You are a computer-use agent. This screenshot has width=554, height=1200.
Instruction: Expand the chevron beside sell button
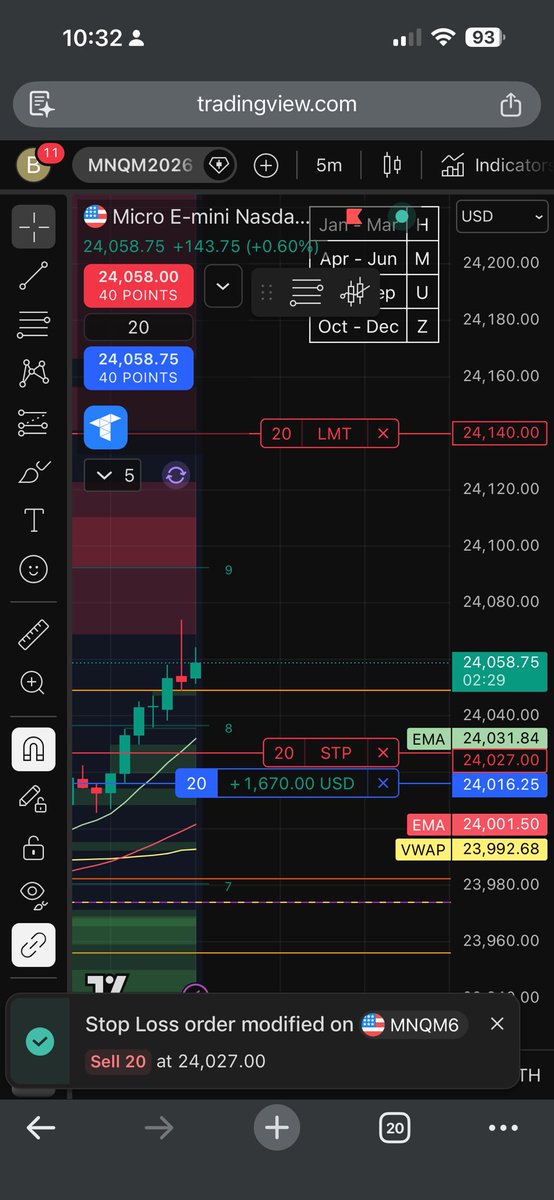(x=223, y=288)
